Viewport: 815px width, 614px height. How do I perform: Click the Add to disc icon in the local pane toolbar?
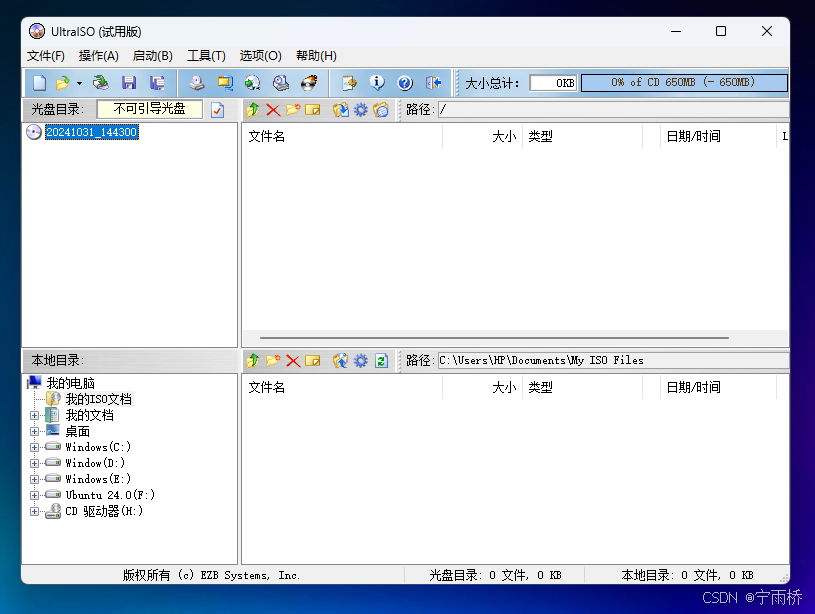click(340, 360)
